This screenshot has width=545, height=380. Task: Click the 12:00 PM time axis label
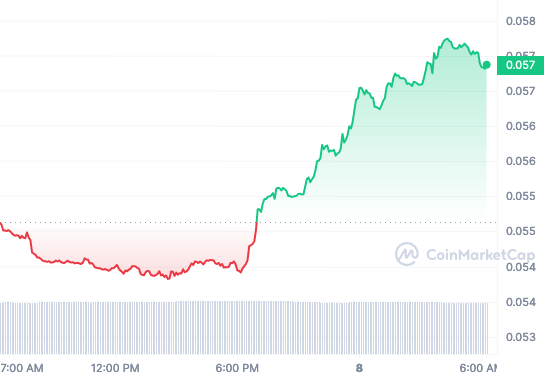pos(115,368)
